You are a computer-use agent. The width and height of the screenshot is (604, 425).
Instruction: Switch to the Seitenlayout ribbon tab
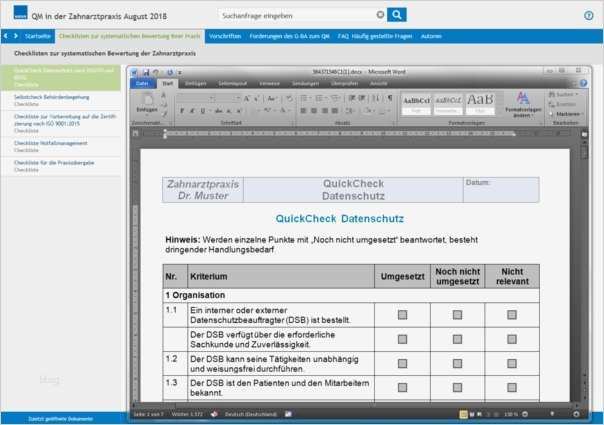point(232,83)
